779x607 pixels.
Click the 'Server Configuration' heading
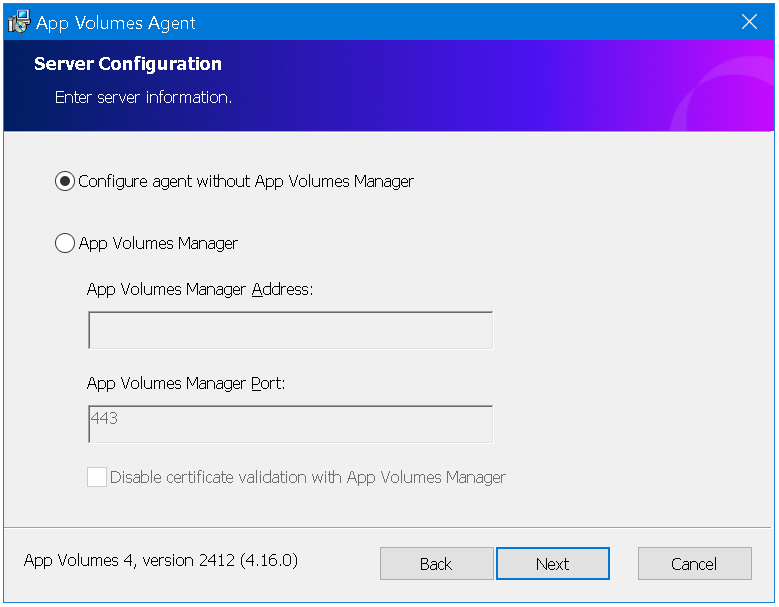coord(128,64)
